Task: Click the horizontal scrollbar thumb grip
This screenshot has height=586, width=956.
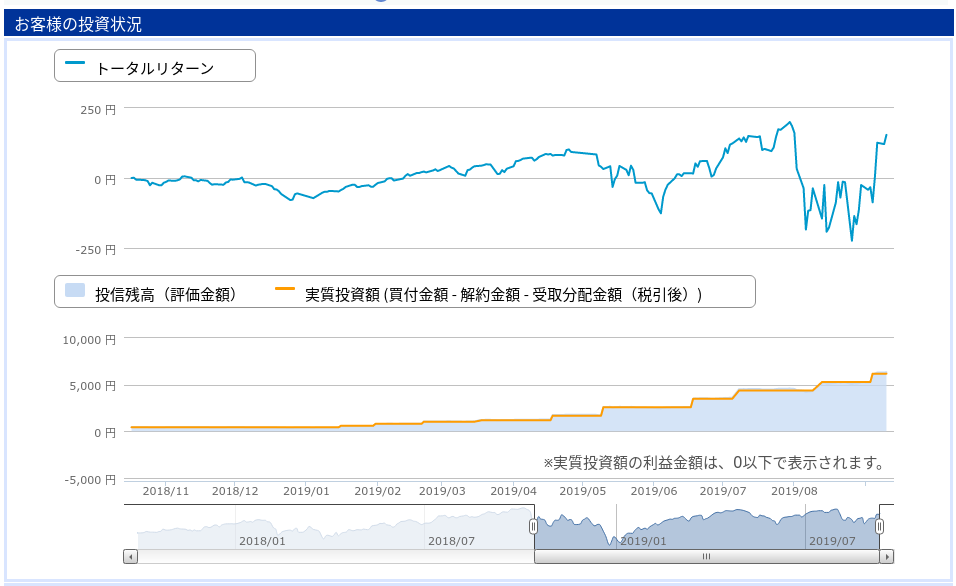Action: [x=706, y=556]
